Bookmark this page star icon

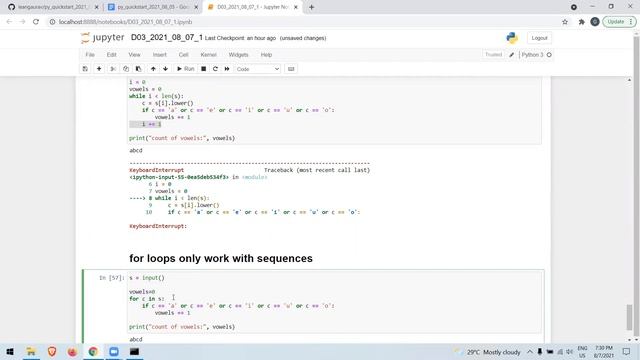pos(565,22)
